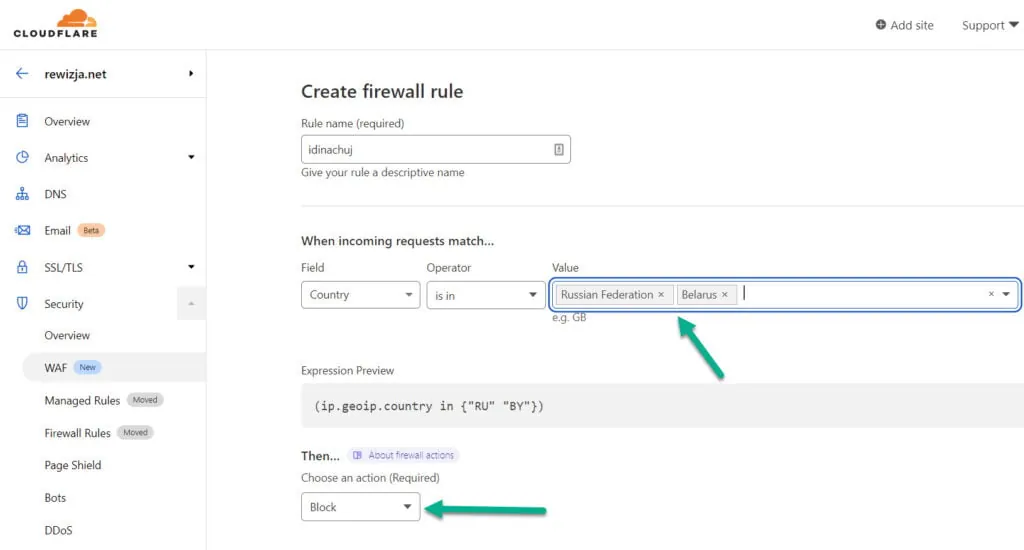1024x550 pixels.
Task: Click the Moved badge beside Firewall Rules
Action: coord(135,432)
